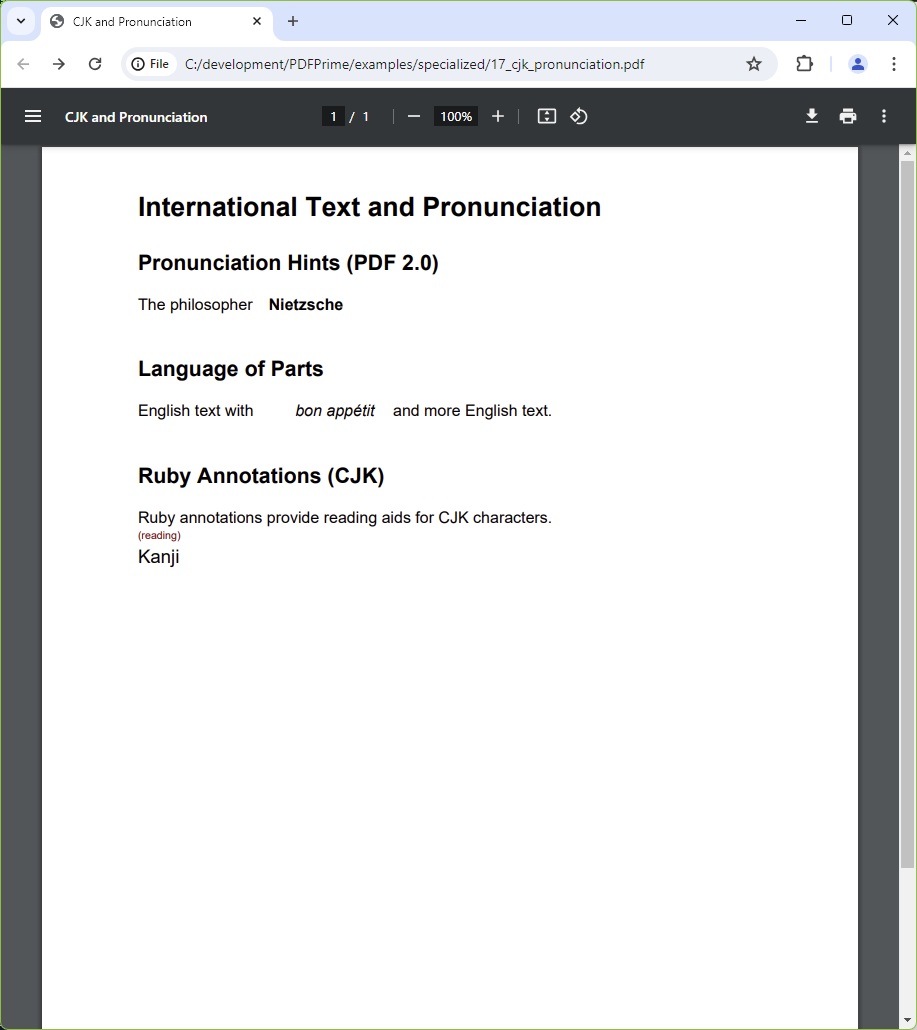The height and width of the screenshot is (1030, 917).
Task: Rotate the PDF counterclockwise
Action: pyautogui.click(x=579, y=116)
